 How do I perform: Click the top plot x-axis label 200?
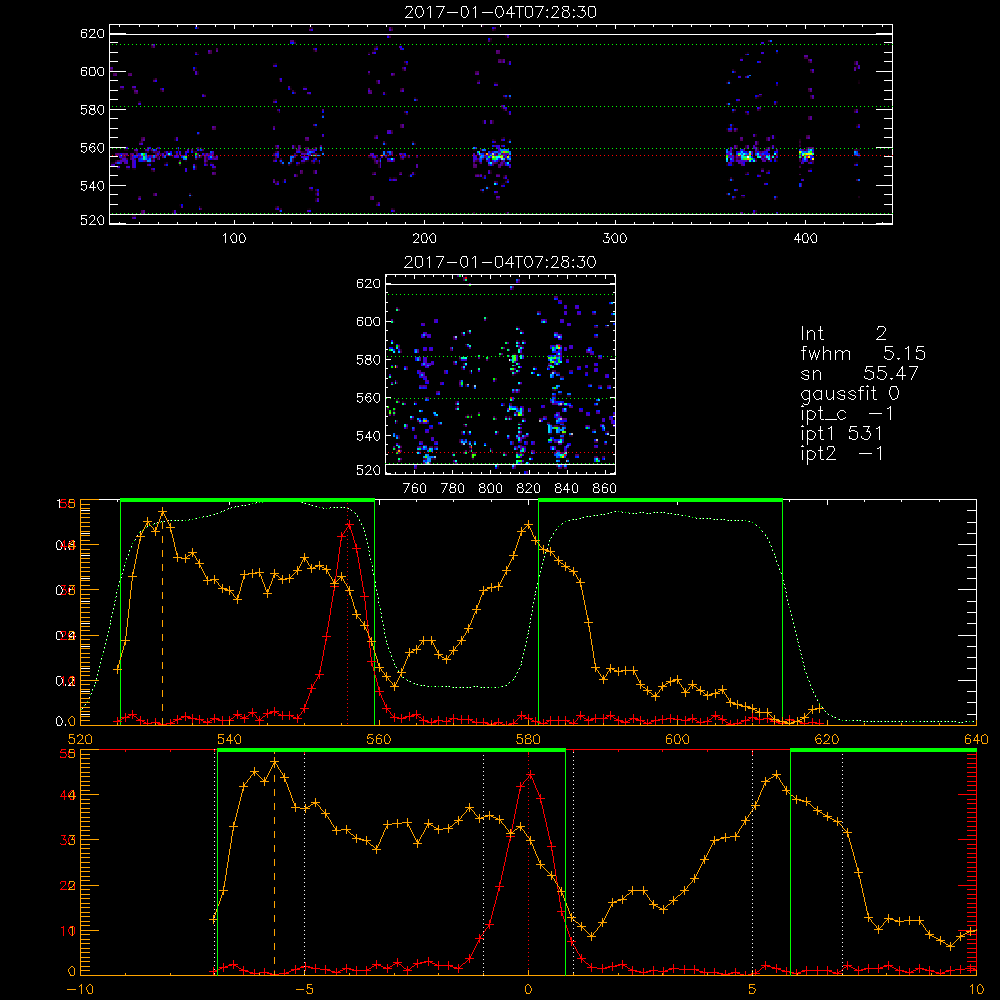click(x=424, y=239)
